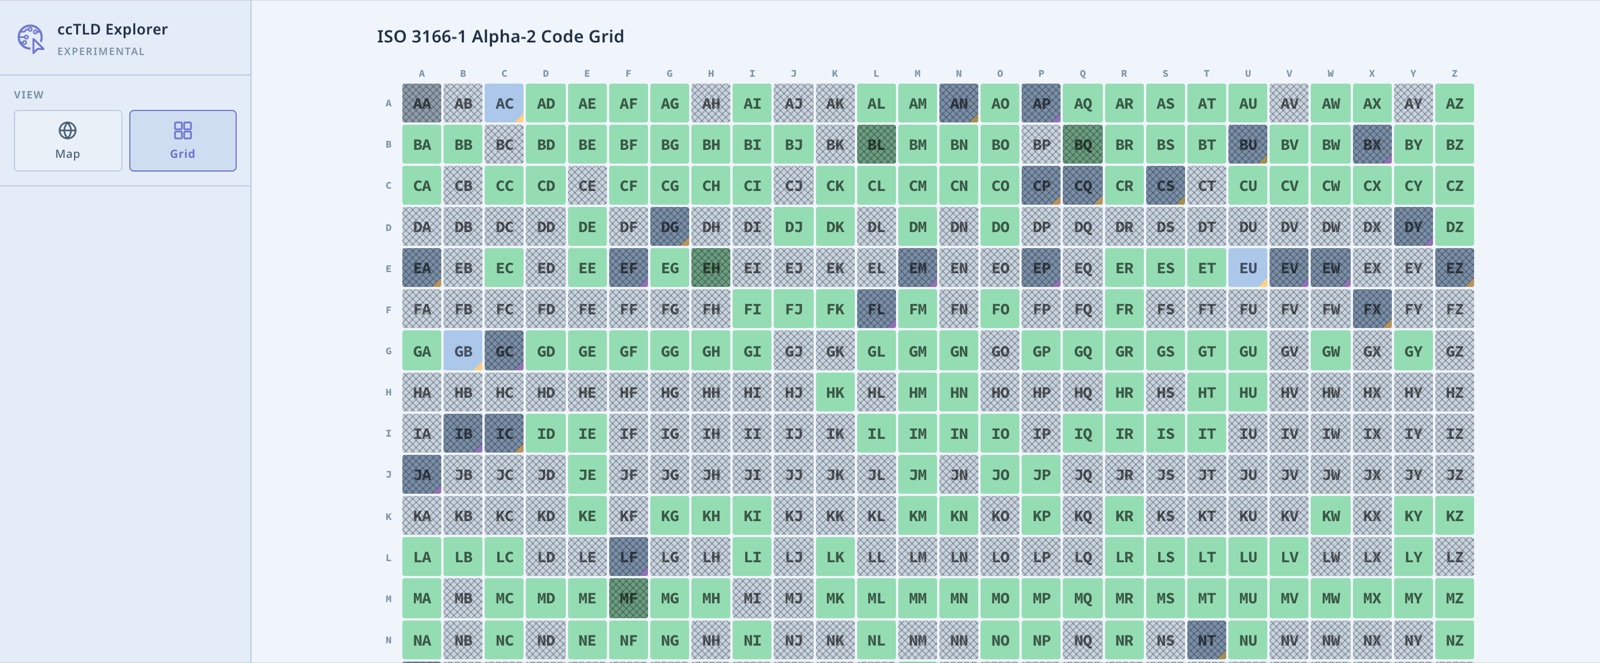The width and height of the screenshot is (1600, 663).
Task: Select the BR code cell
Action: (1124, 144)
